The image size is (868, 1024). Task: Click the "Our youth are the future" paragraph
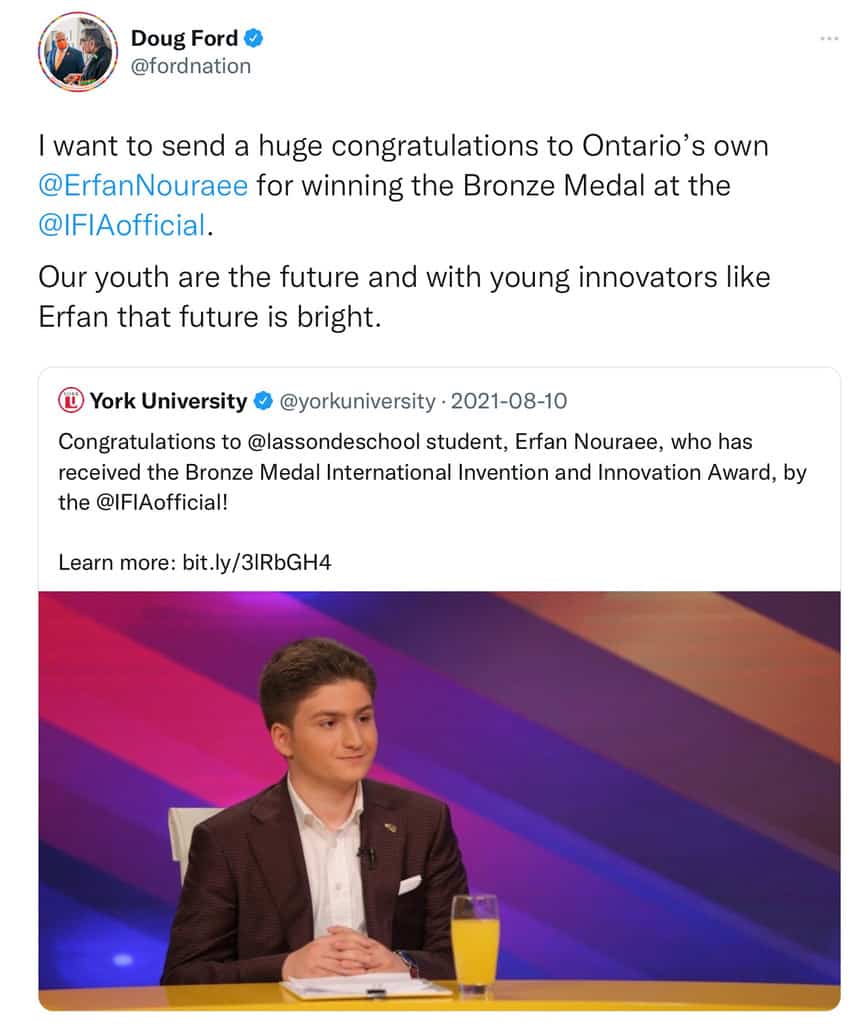(404, 296)
